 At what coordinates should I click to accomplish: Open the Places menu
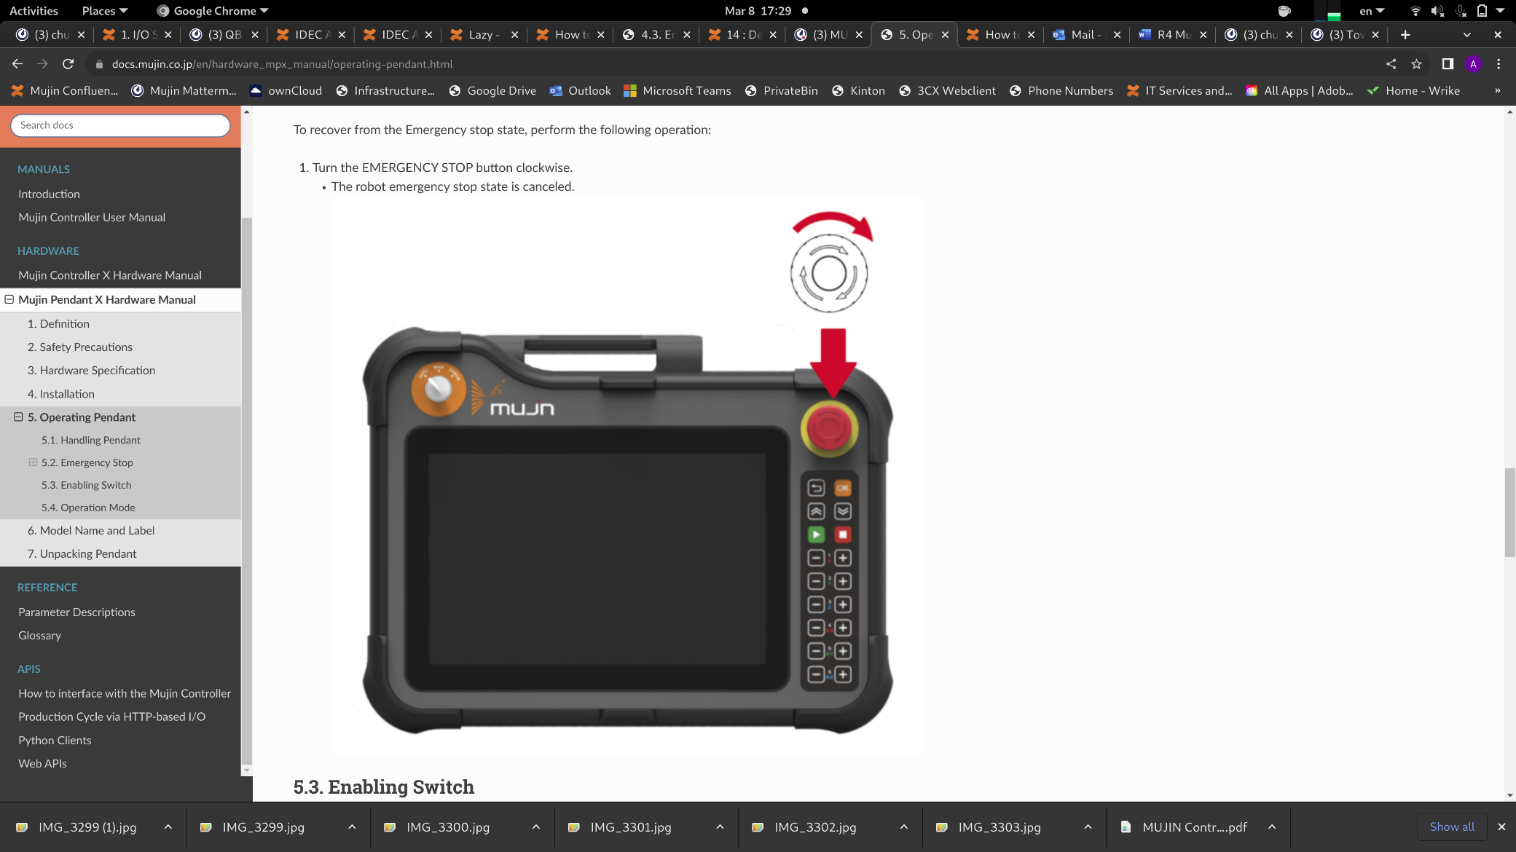click(x=104, y=11)
